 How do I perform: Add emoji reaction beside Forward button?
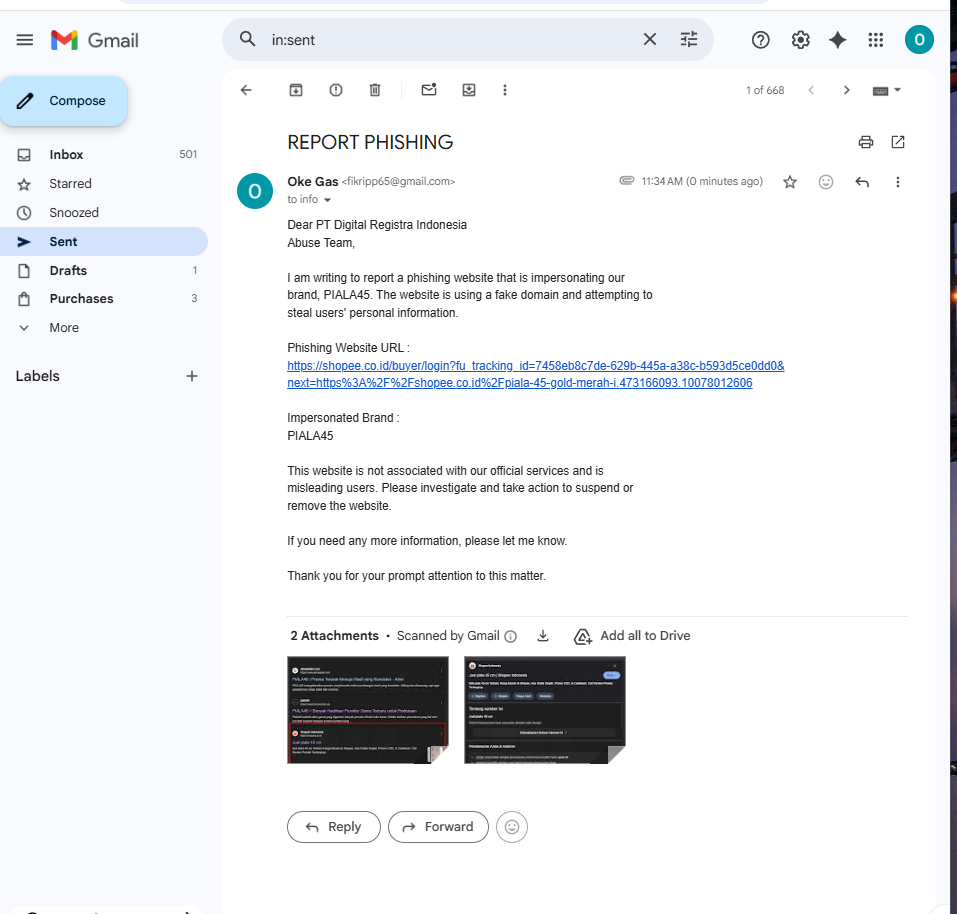point(511,827)
